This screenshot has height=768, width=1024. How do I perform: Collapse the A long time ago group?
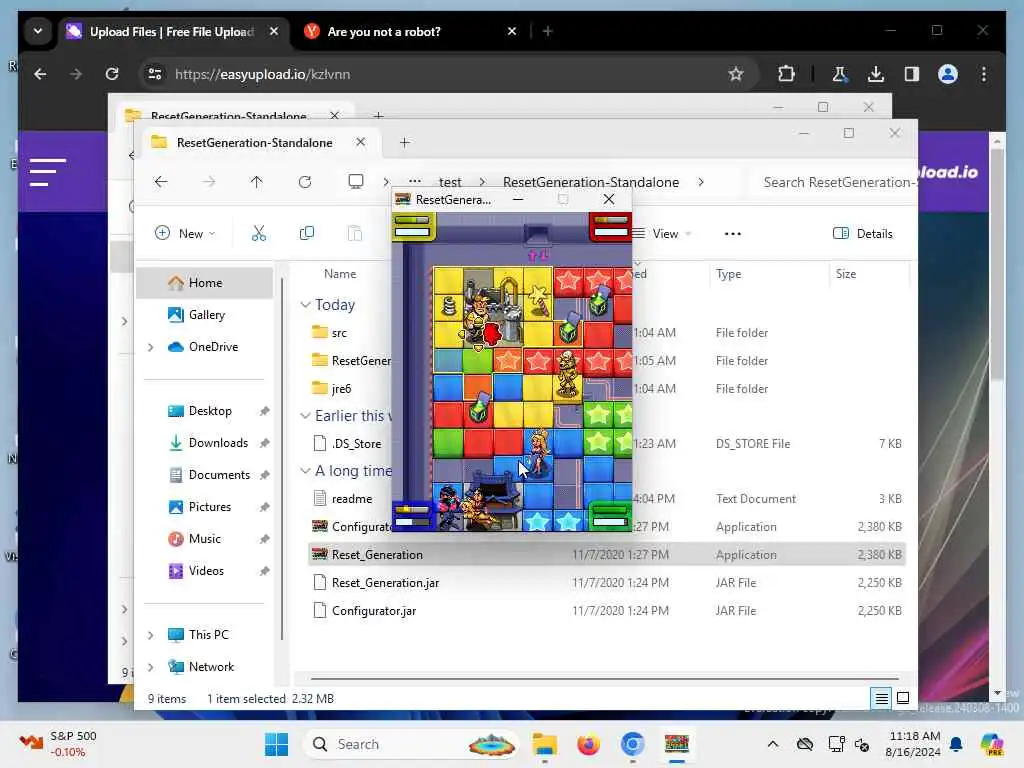pos(305,471)
